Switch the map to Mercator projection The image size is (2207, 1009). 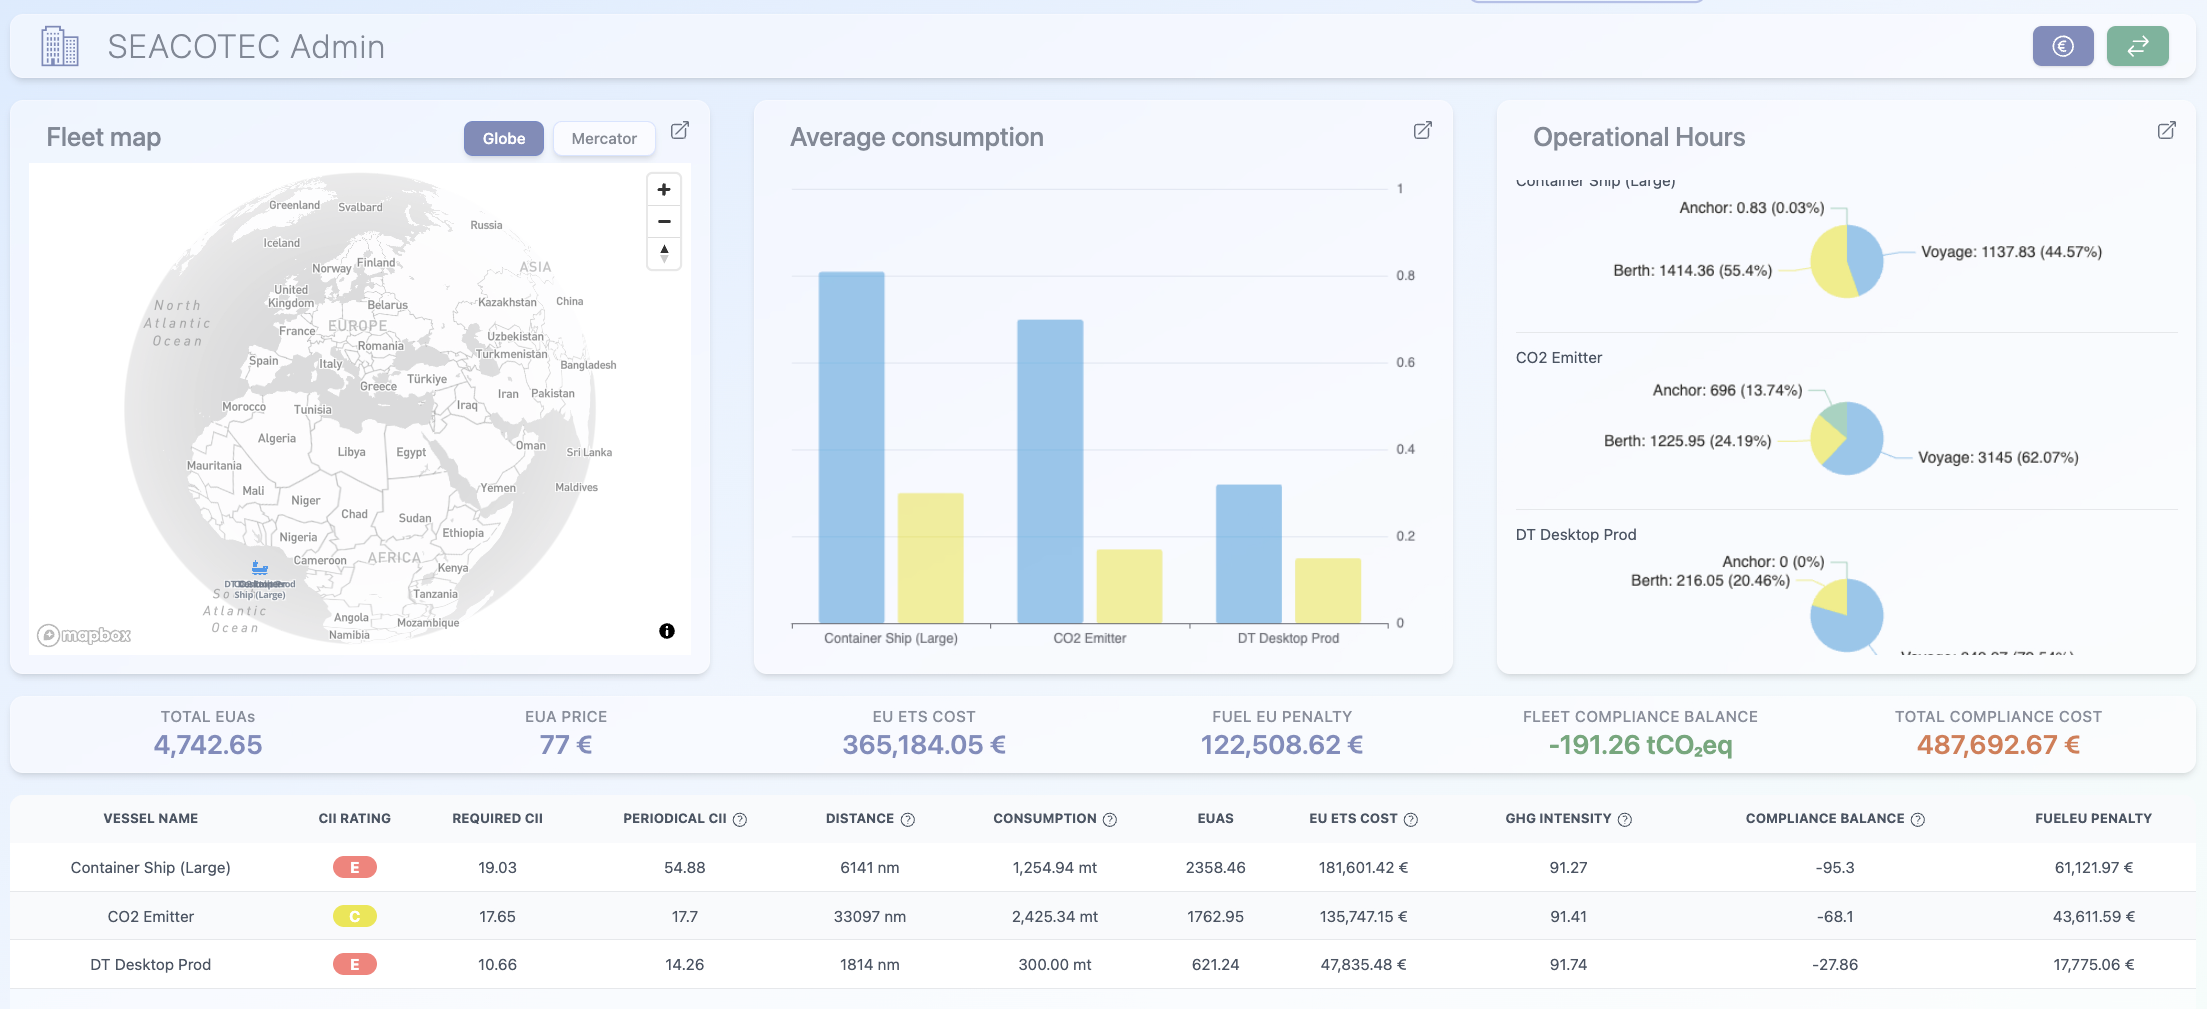click(603, 138)
